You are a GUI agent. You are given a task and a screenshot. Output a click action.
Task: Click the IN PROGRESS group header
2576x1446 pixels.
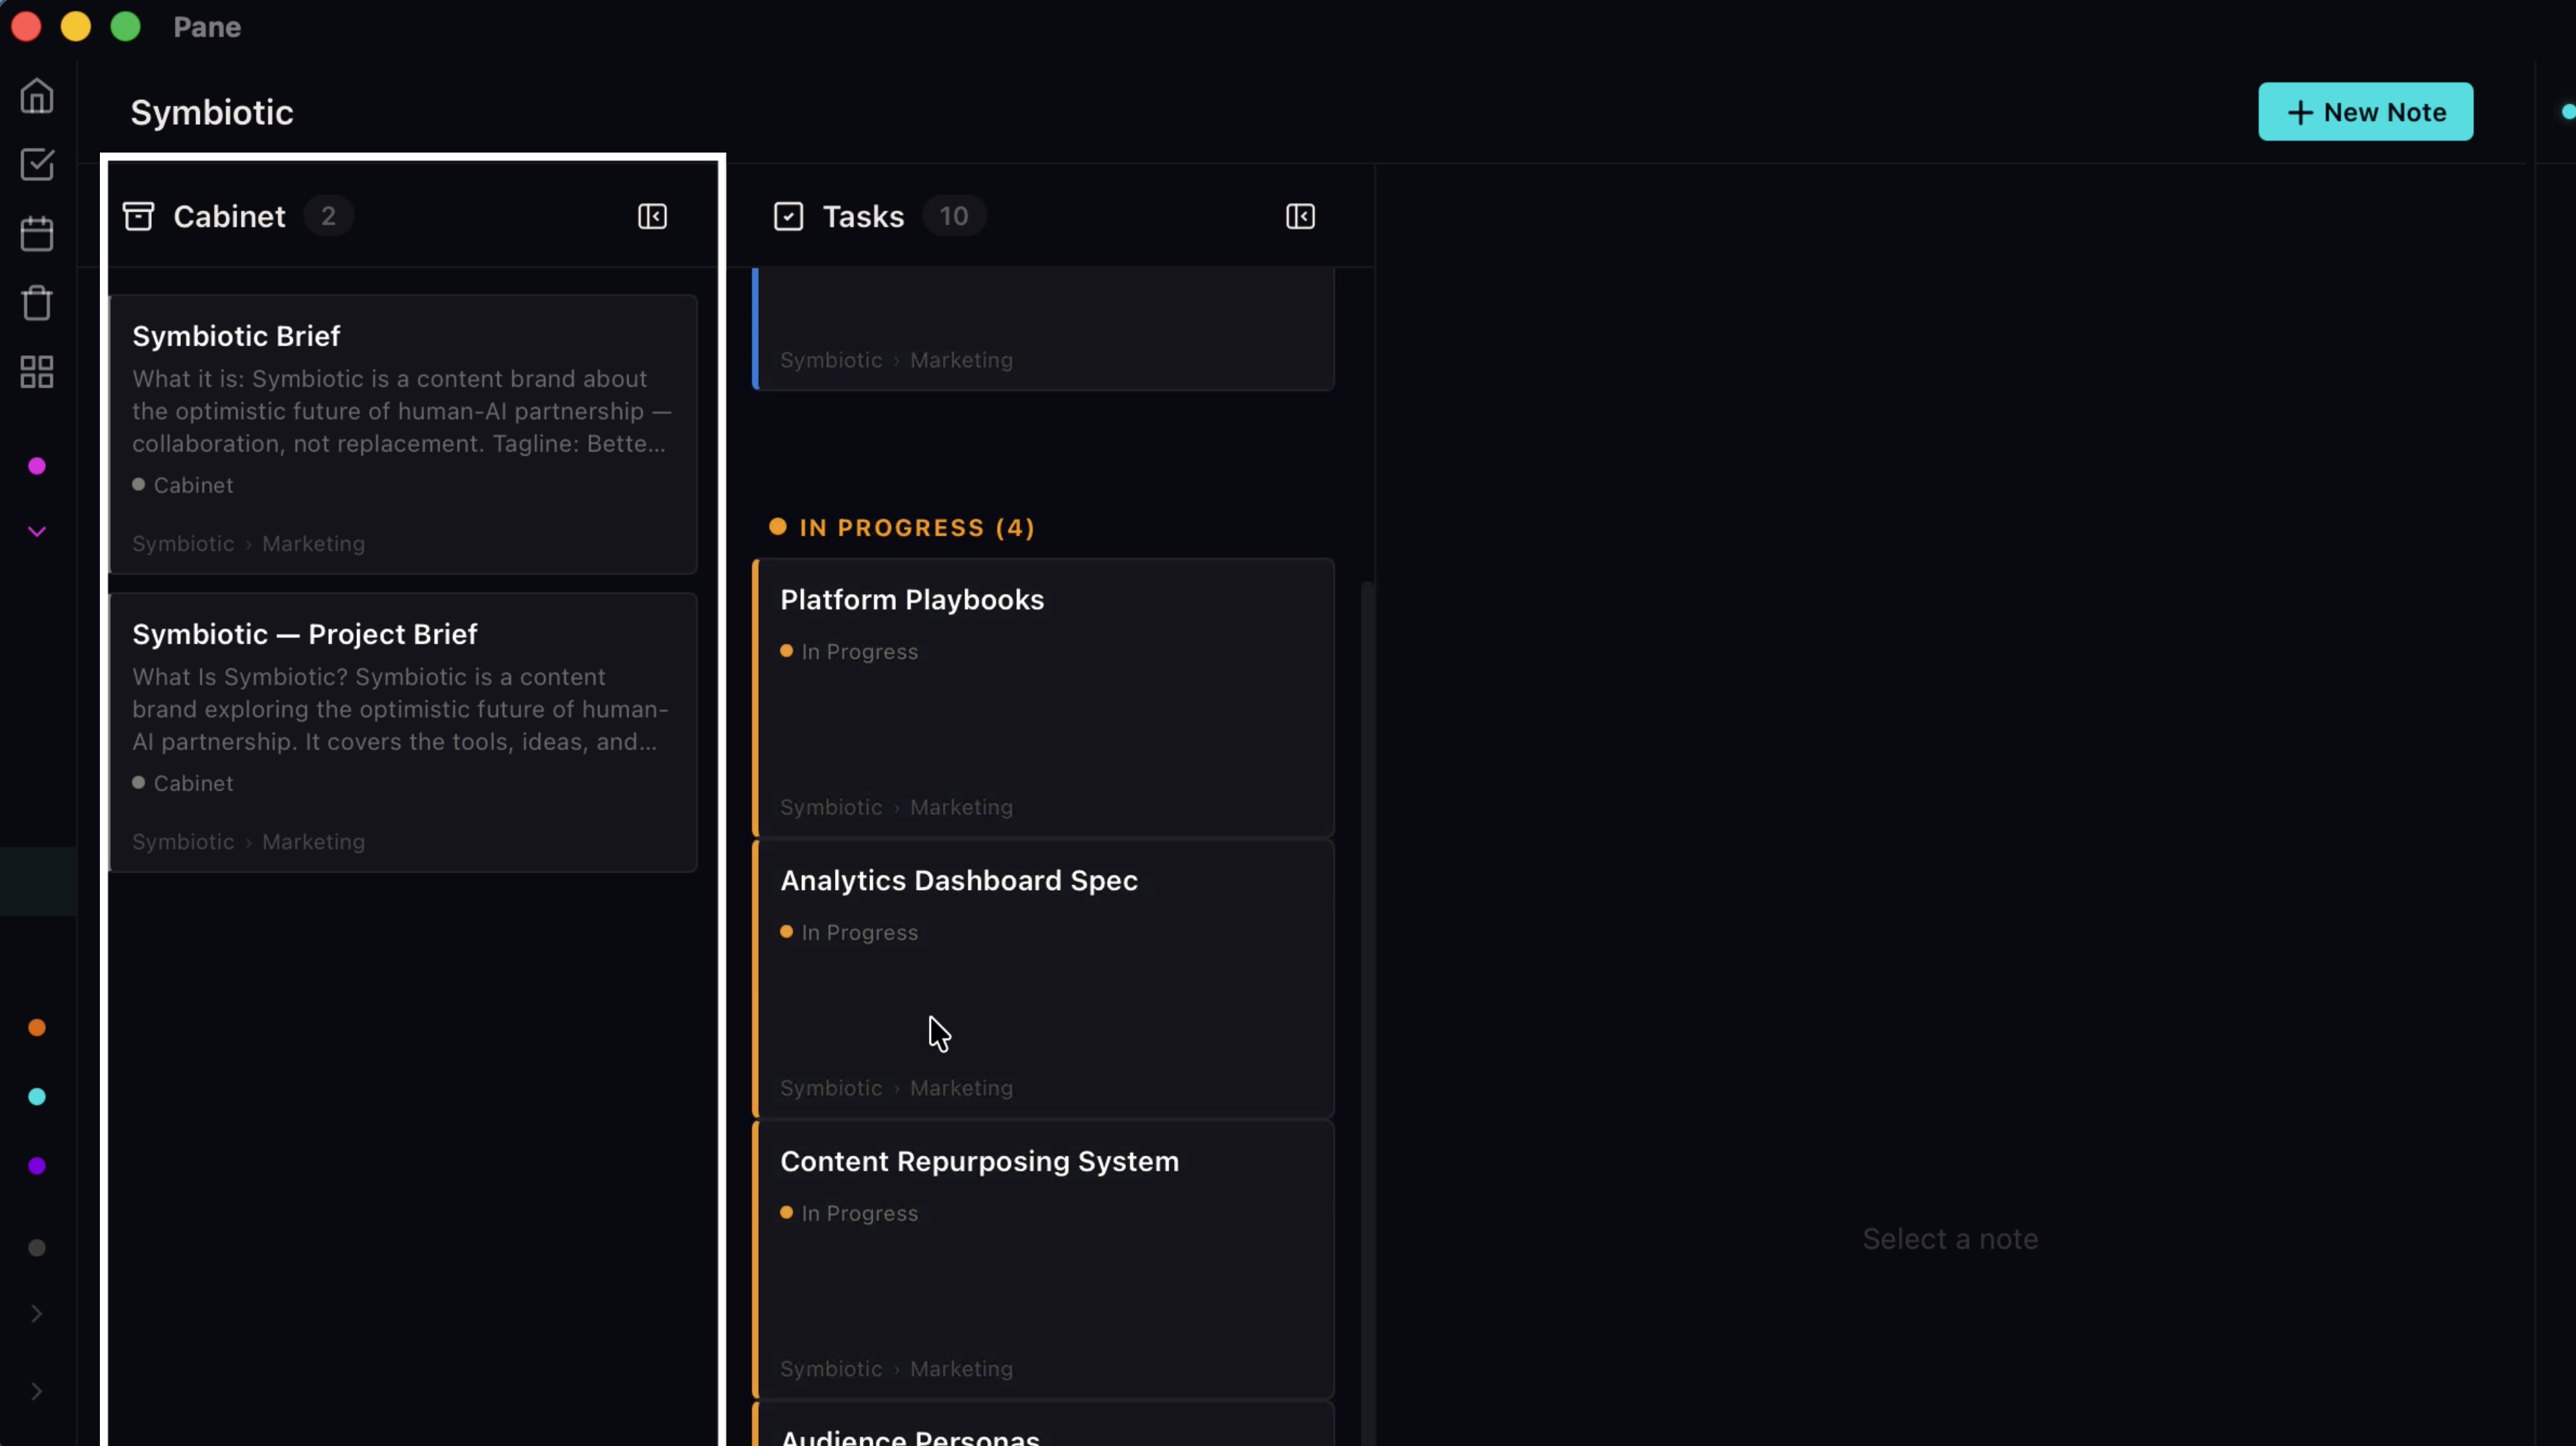[x=902, y=527]
